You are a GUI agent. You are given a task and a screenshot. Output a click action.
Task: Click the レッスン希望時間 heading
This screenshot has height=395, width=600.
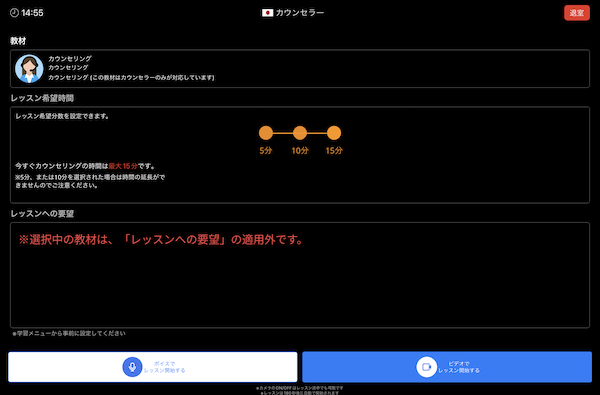tap(42, 98)
